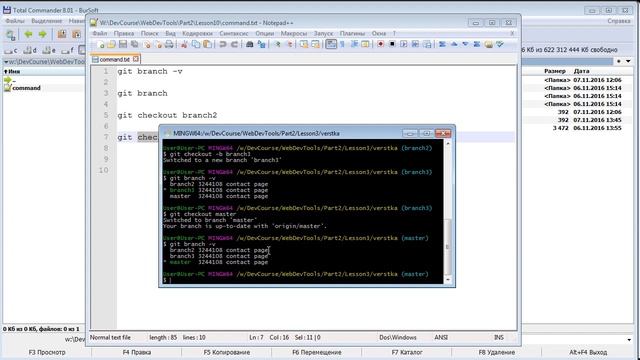Open Find with the binoculars icon
This screenshot has height=360, width=640.
pyautogui.click(x=249, y=44)
